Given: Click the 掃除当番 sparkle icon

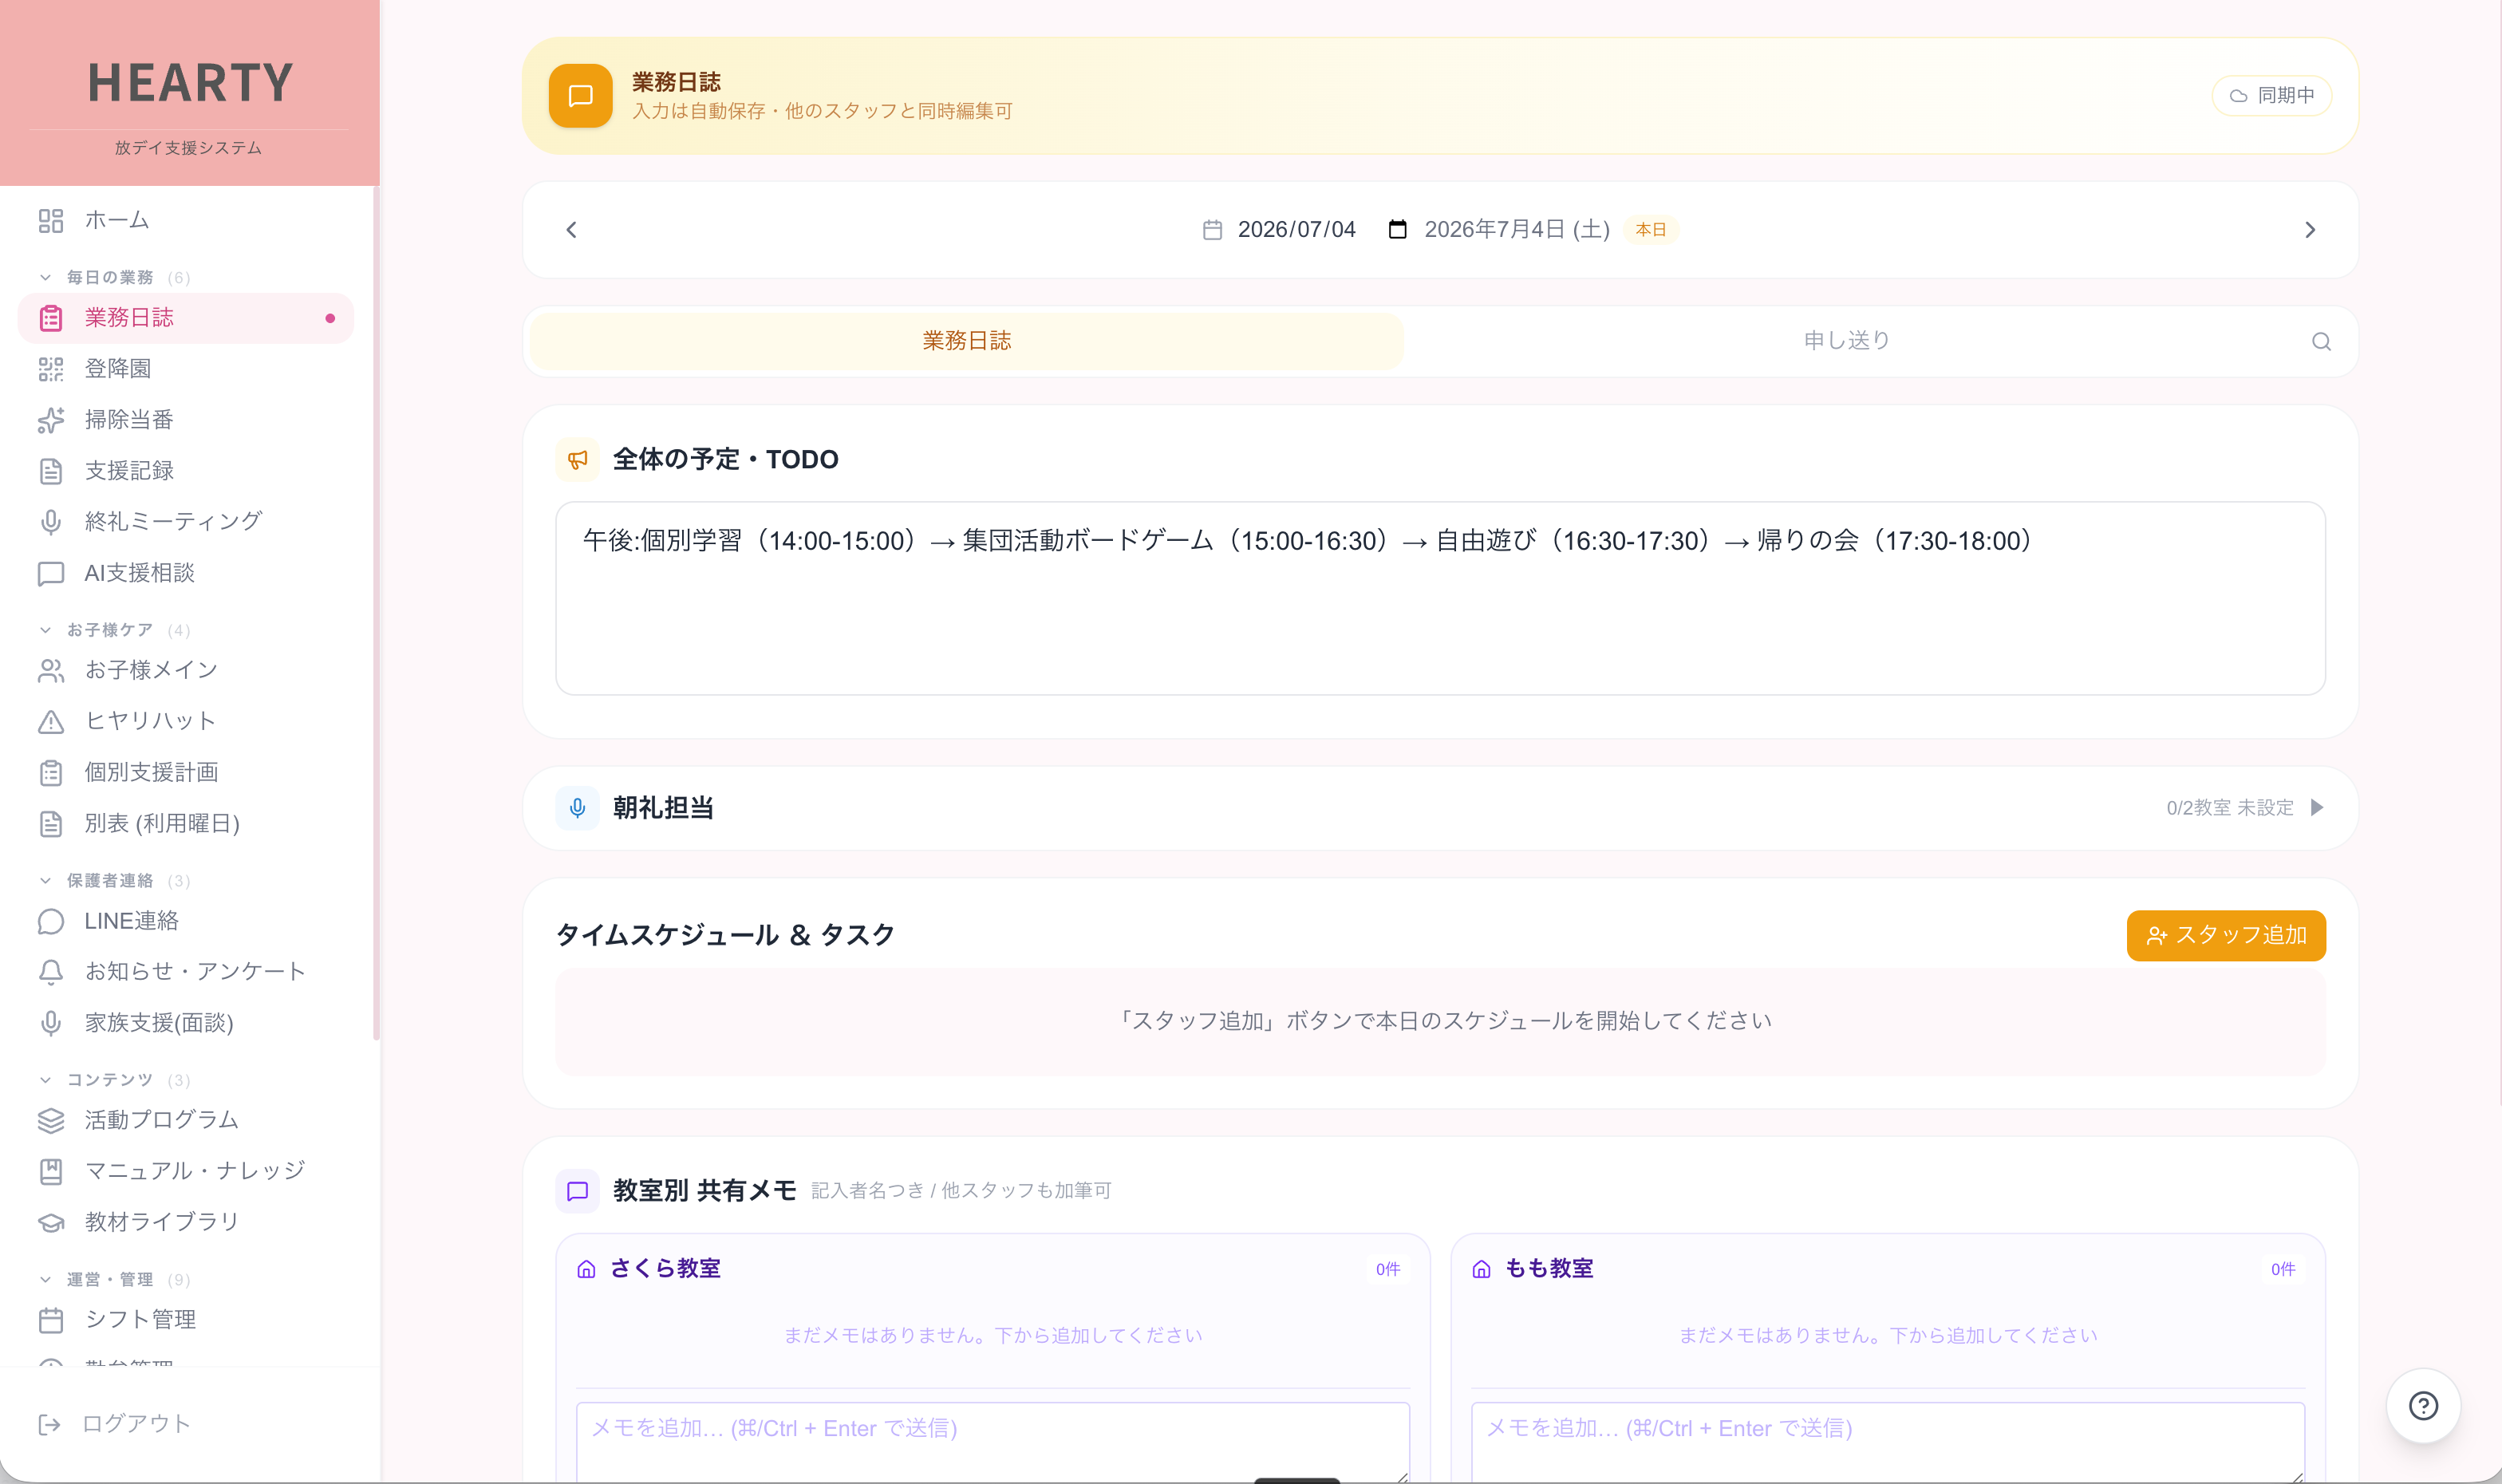Looking at the screenshot, I should 51,420.
